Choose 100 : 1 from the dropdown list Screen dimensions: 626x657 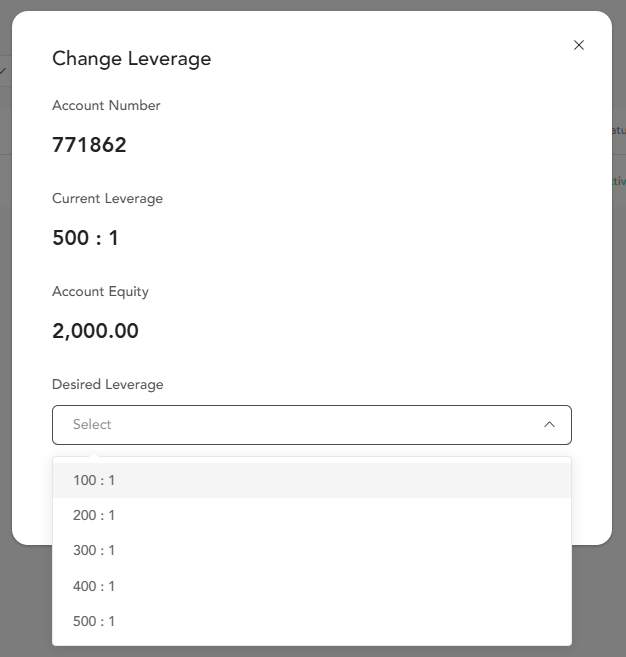pyautogui.click(x=94, y=480)
